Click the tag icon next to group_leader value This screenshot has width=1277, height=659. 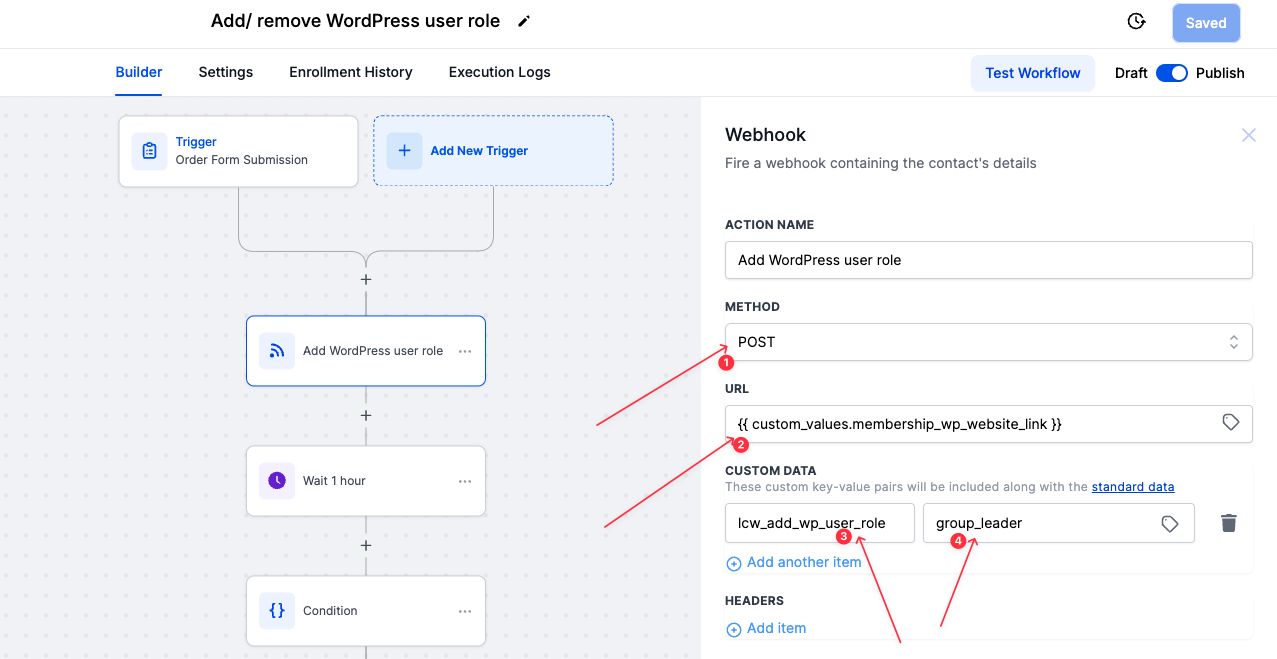click(x=1169, y=522)
